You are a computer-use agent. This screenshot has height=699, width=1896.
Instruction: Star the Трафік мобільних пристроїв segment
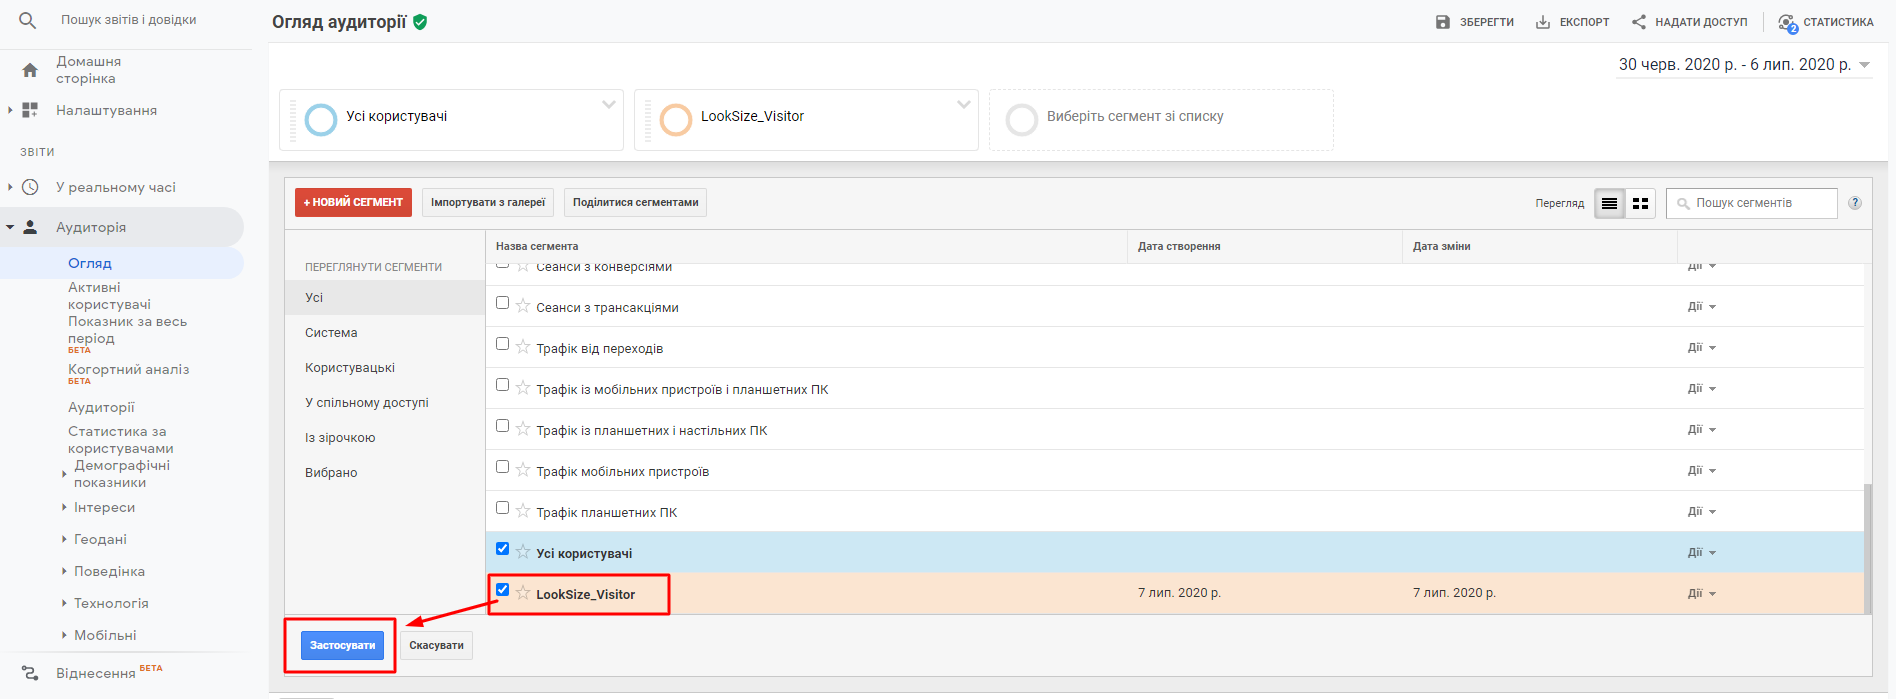point(523,470)
